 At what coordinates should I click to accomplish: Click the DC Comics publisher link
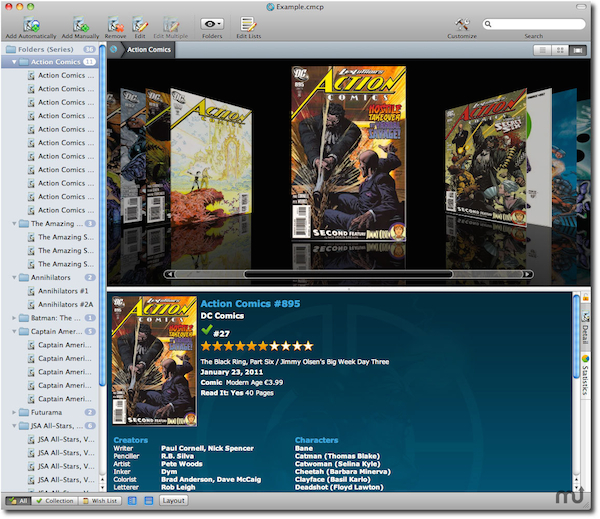pyautogui.click(x=222, y=316)
